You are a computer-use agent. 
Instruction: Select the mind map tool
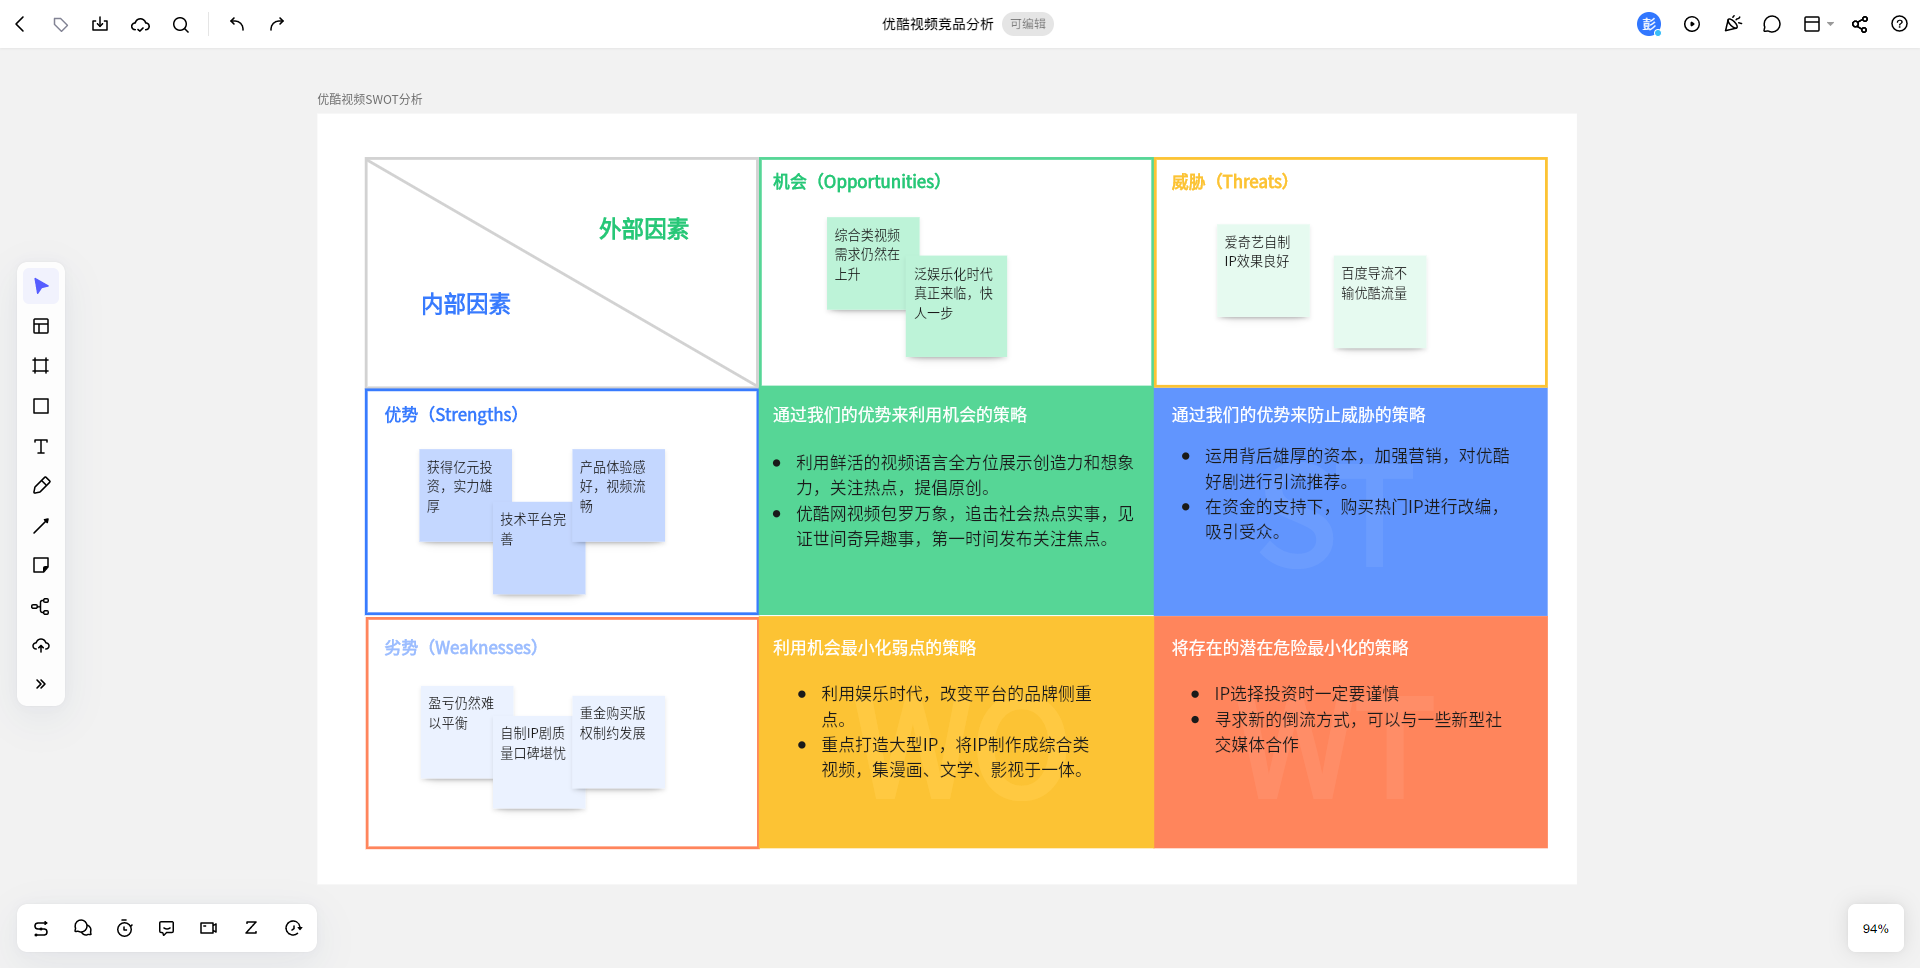(41, 606)
